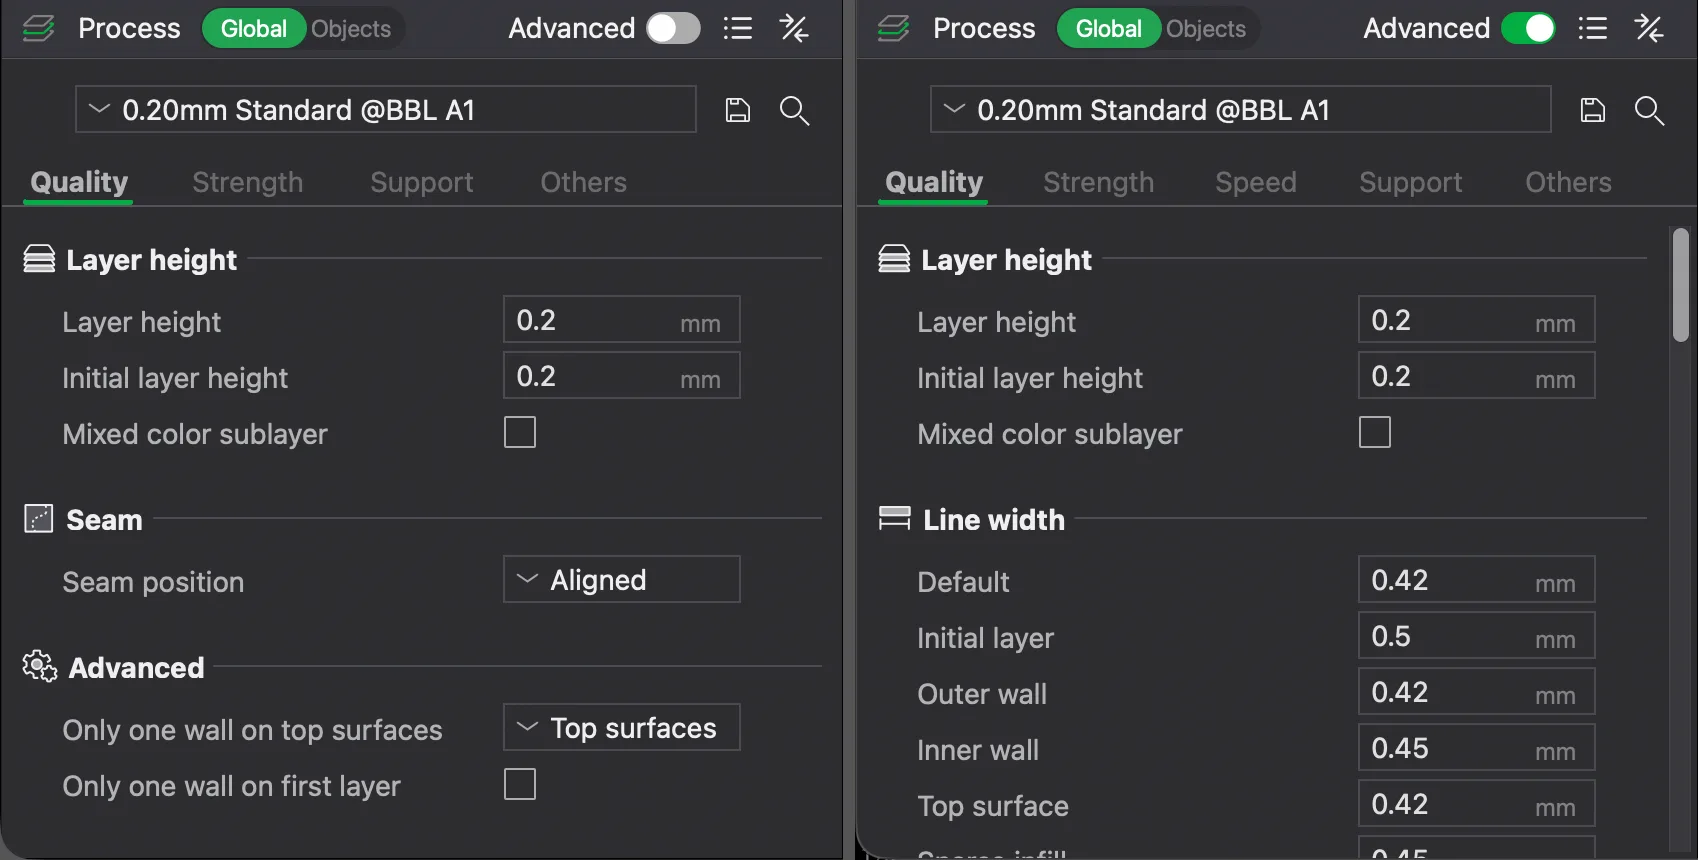Click the Top surface label

click(x=993, y=806)
